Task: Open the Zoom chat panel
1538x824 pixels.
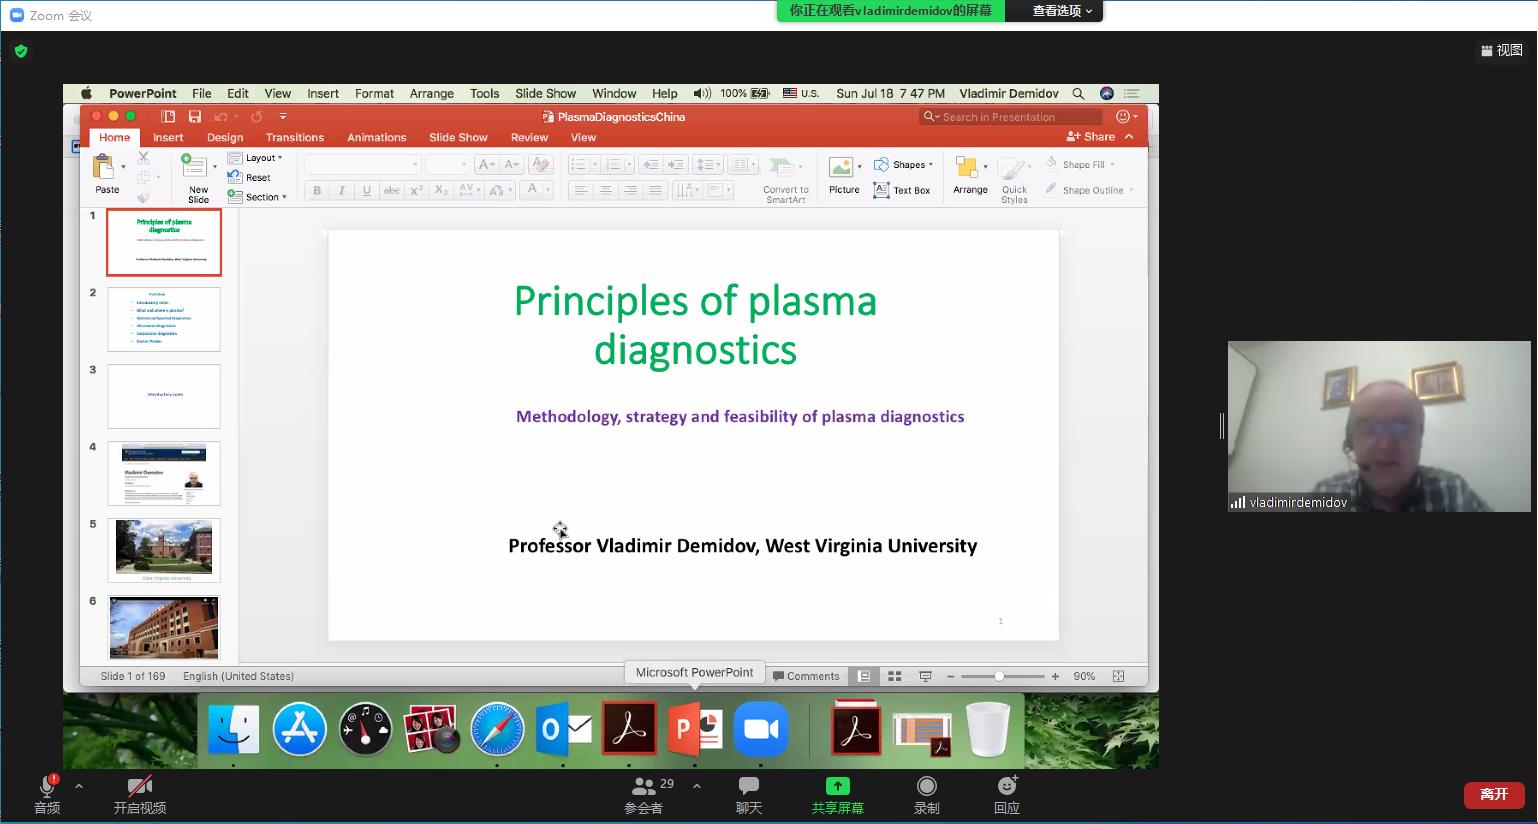Action: [x=748, y=787]
